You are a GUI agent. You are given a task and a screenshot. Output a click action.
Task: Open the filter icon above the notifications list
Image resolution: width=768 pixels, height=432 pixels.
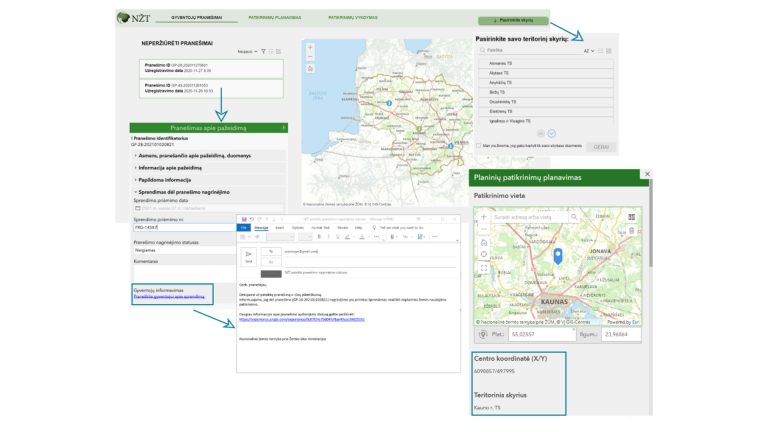[264, 51]
